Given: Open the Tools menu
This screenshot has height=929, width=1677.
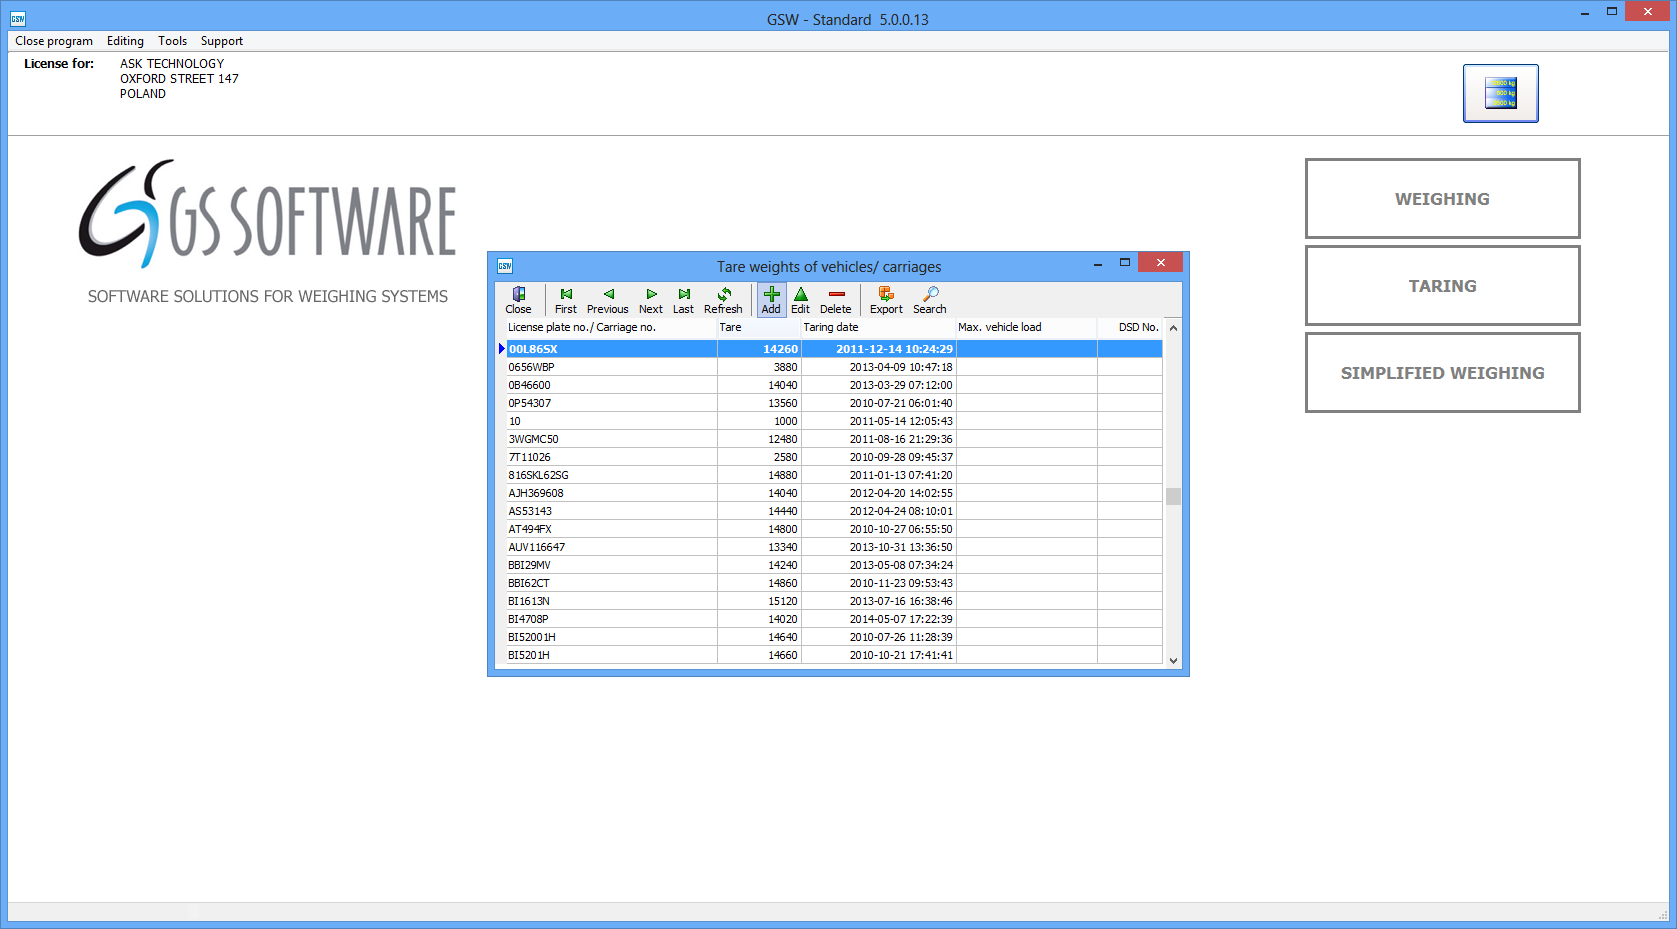Looking at the screenshot, I should 172,41.
